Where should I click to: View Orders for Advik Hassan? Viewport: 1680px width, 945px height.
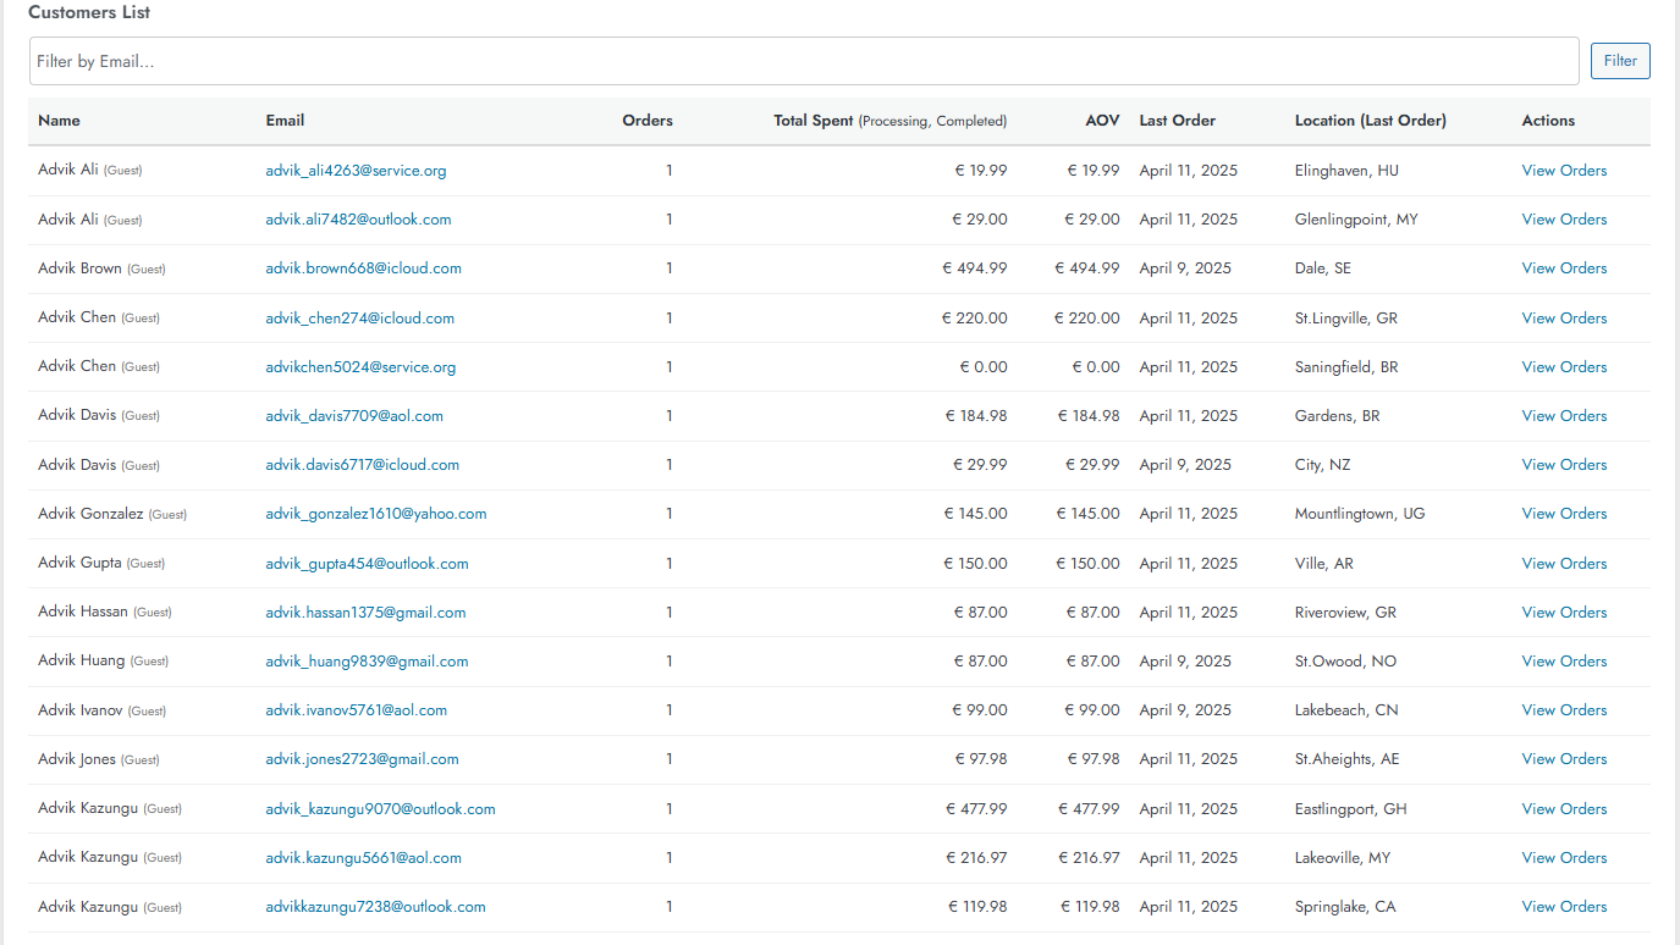tap(1564, 613)
